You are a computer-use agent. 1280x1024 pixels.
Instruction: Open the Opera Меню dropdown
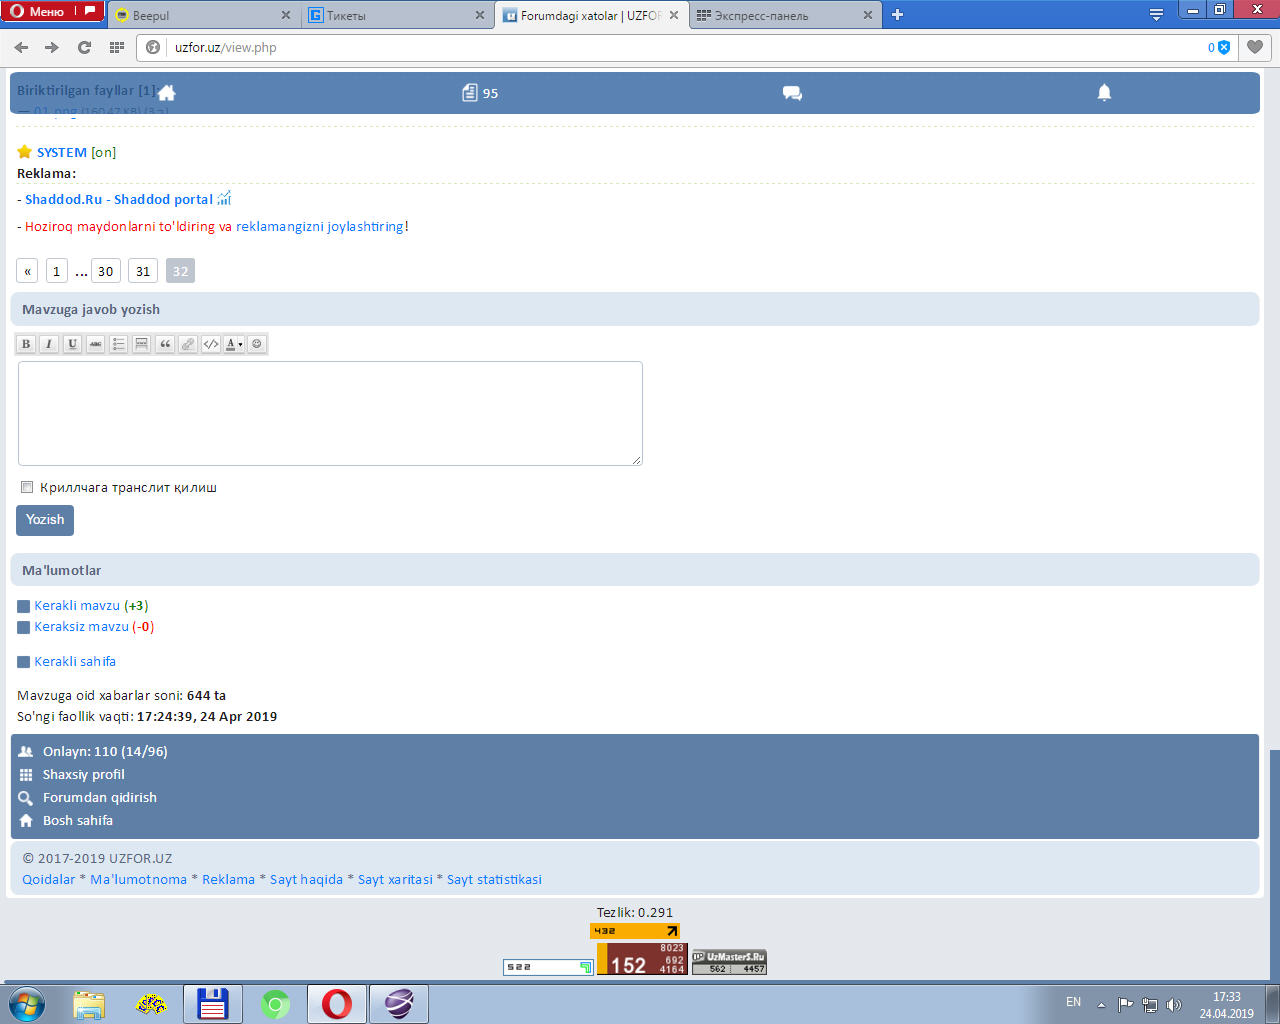52,12
